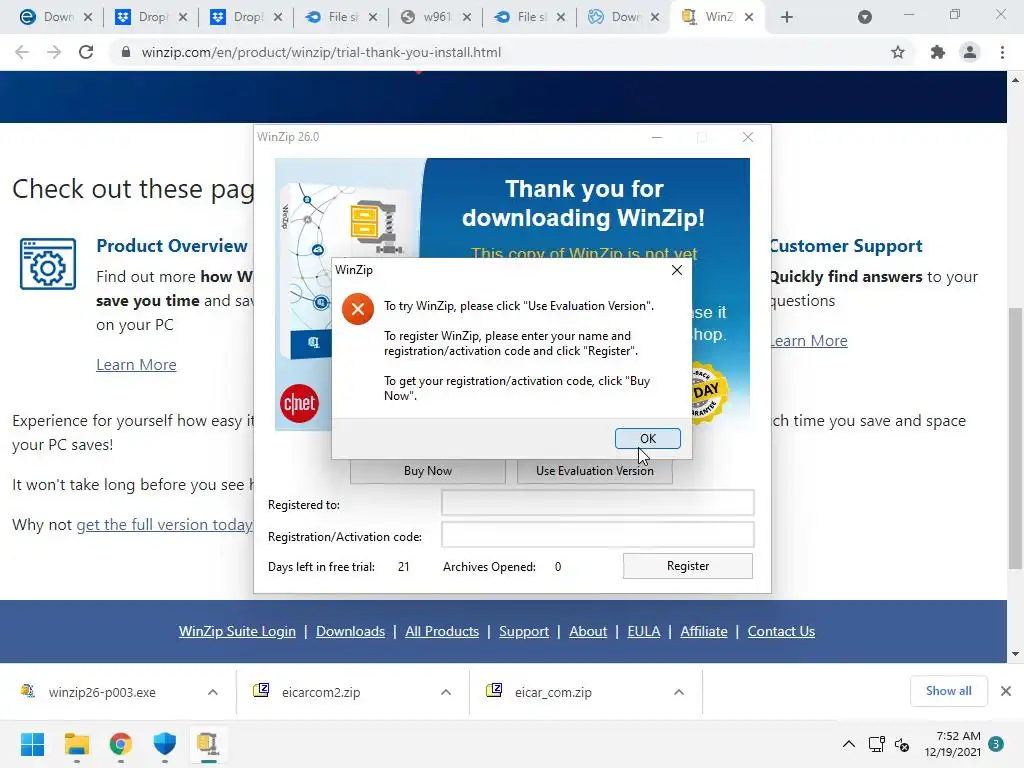Click the WinZip file cabinet logo in banner

[376, 227]
